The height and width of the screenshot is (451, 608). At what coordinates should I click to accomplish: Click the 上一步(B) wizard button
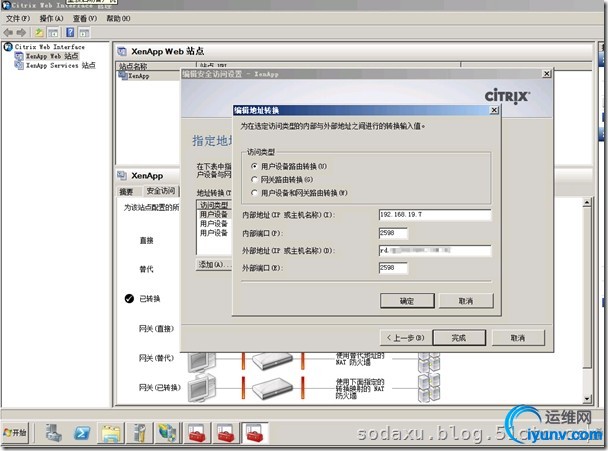point(405,338)
